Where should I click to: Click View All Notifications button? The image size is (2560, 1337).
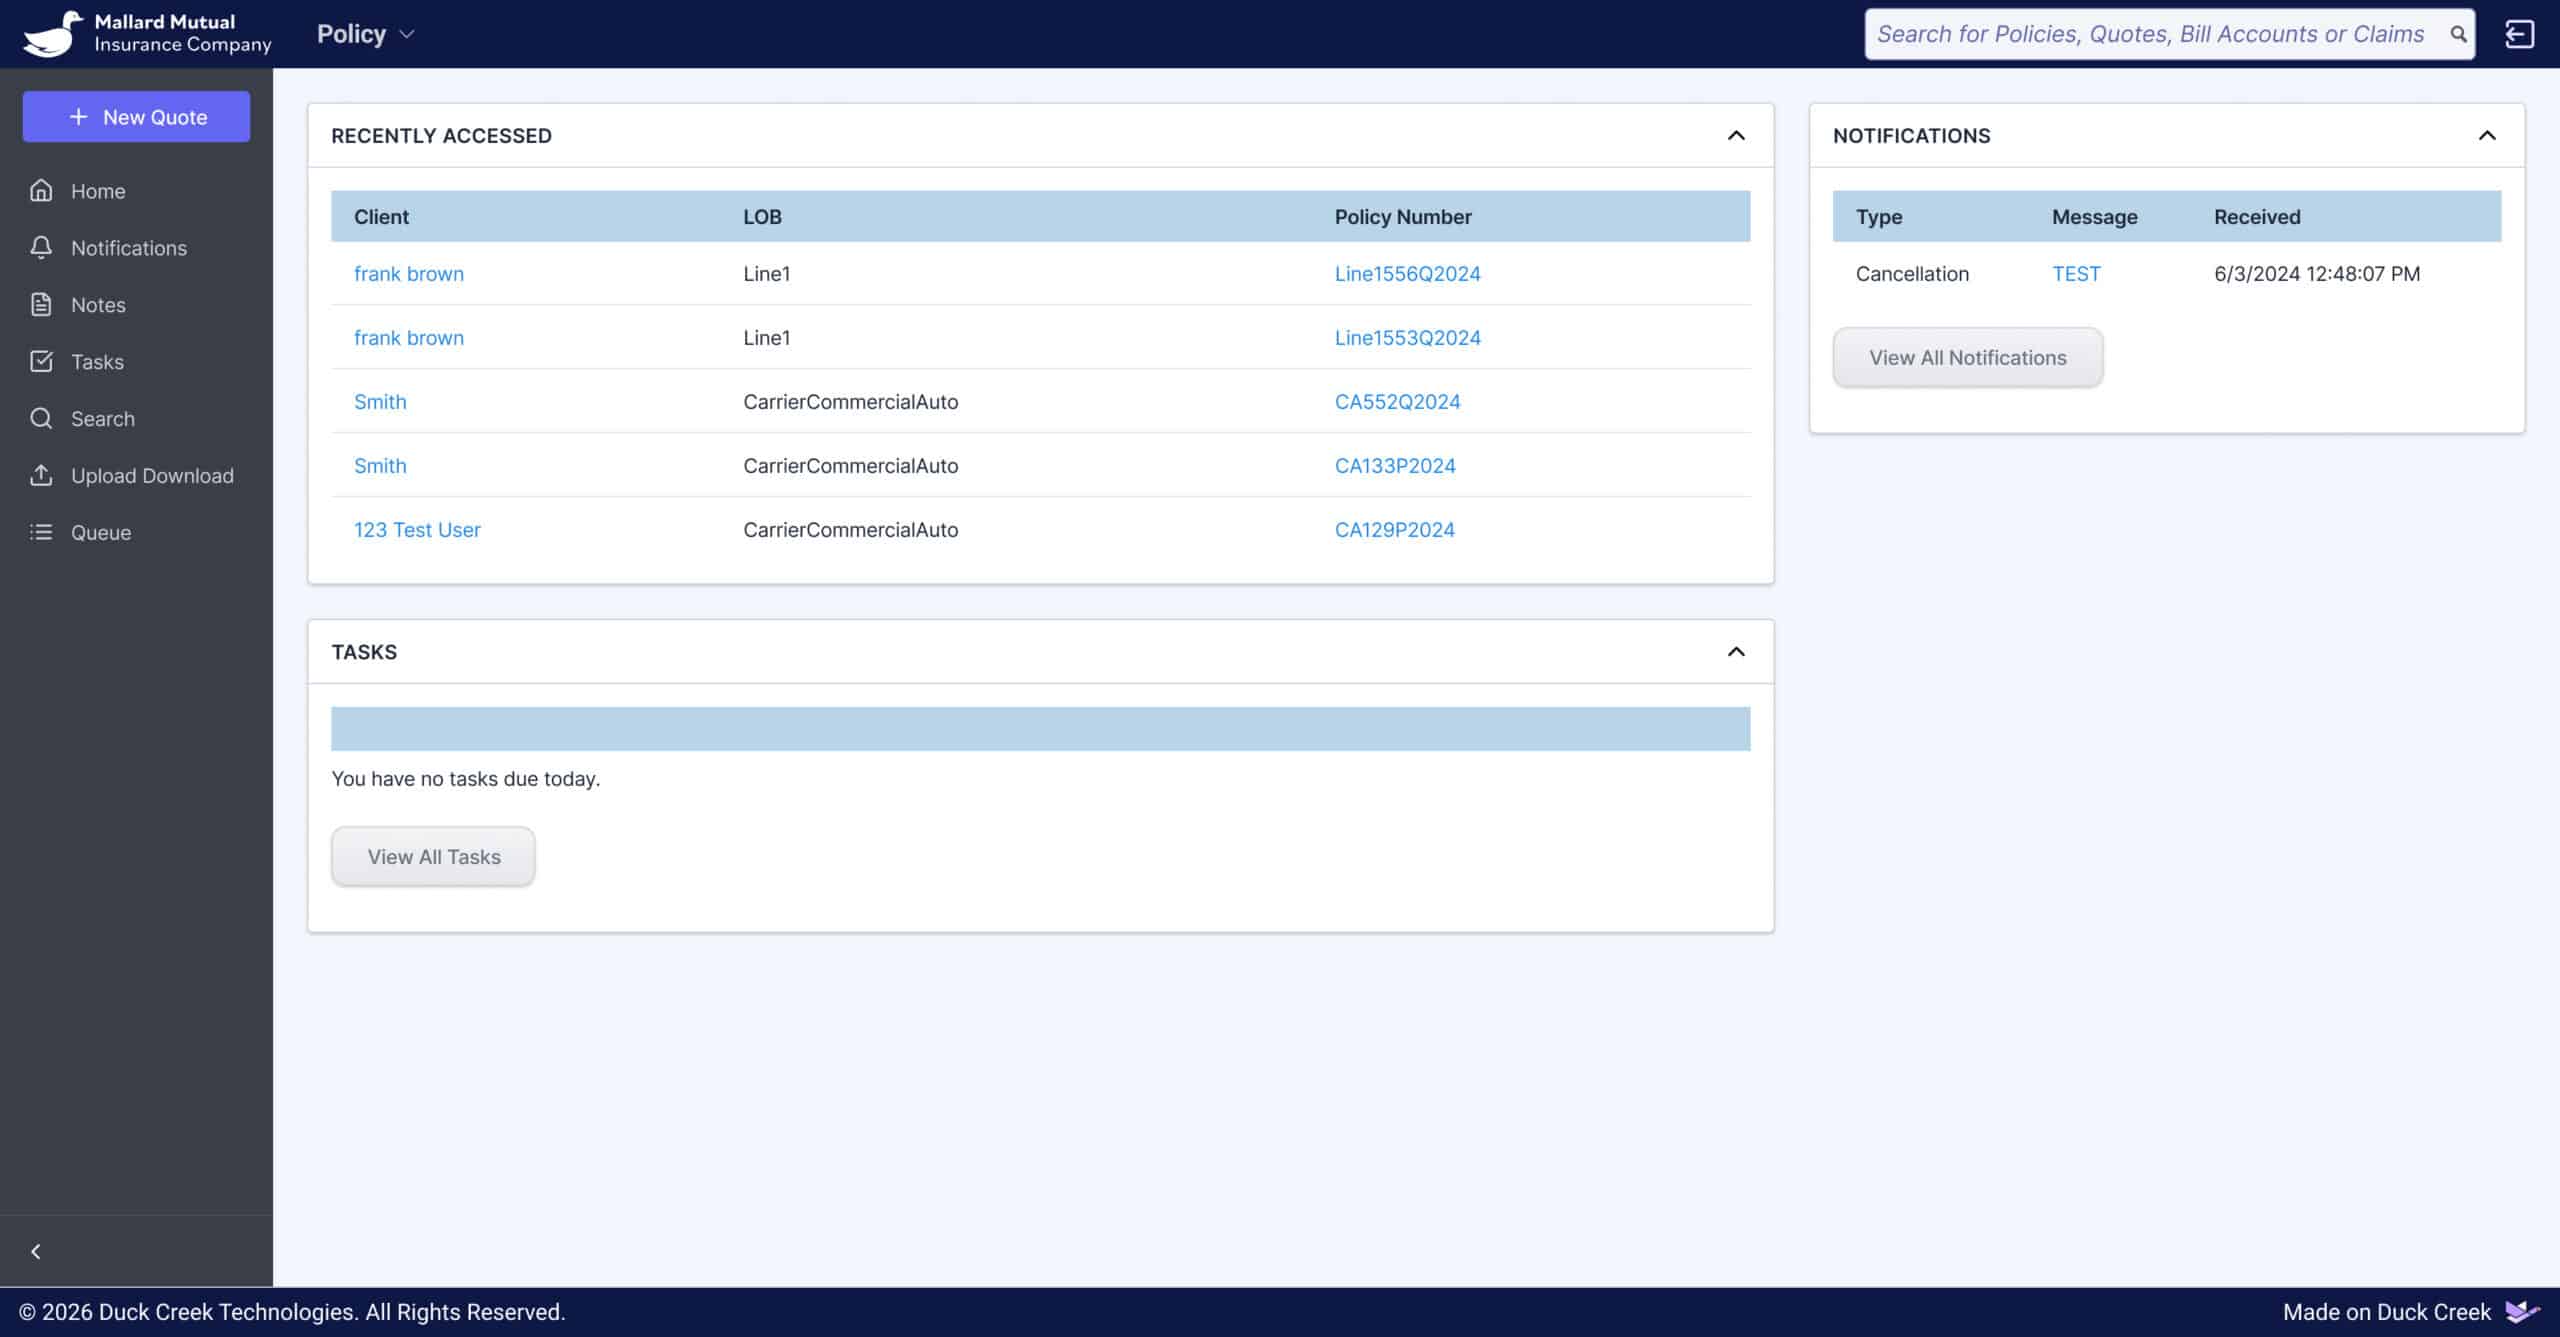pyautogui.click(x=1967, y=357)
